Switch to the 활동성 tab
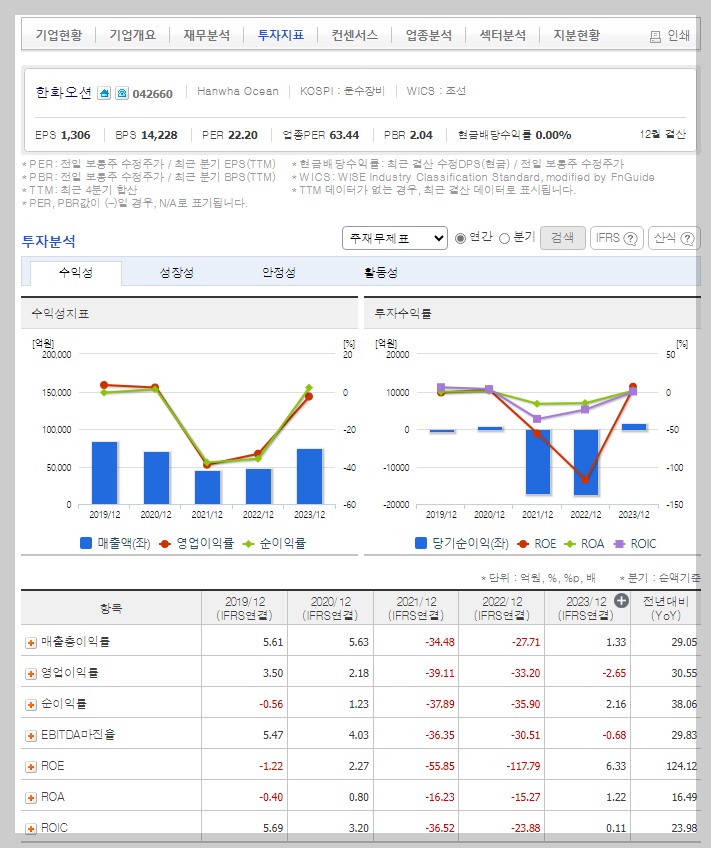Image resolution: width=711 pixels, height=848 pixels. (381, 273)
